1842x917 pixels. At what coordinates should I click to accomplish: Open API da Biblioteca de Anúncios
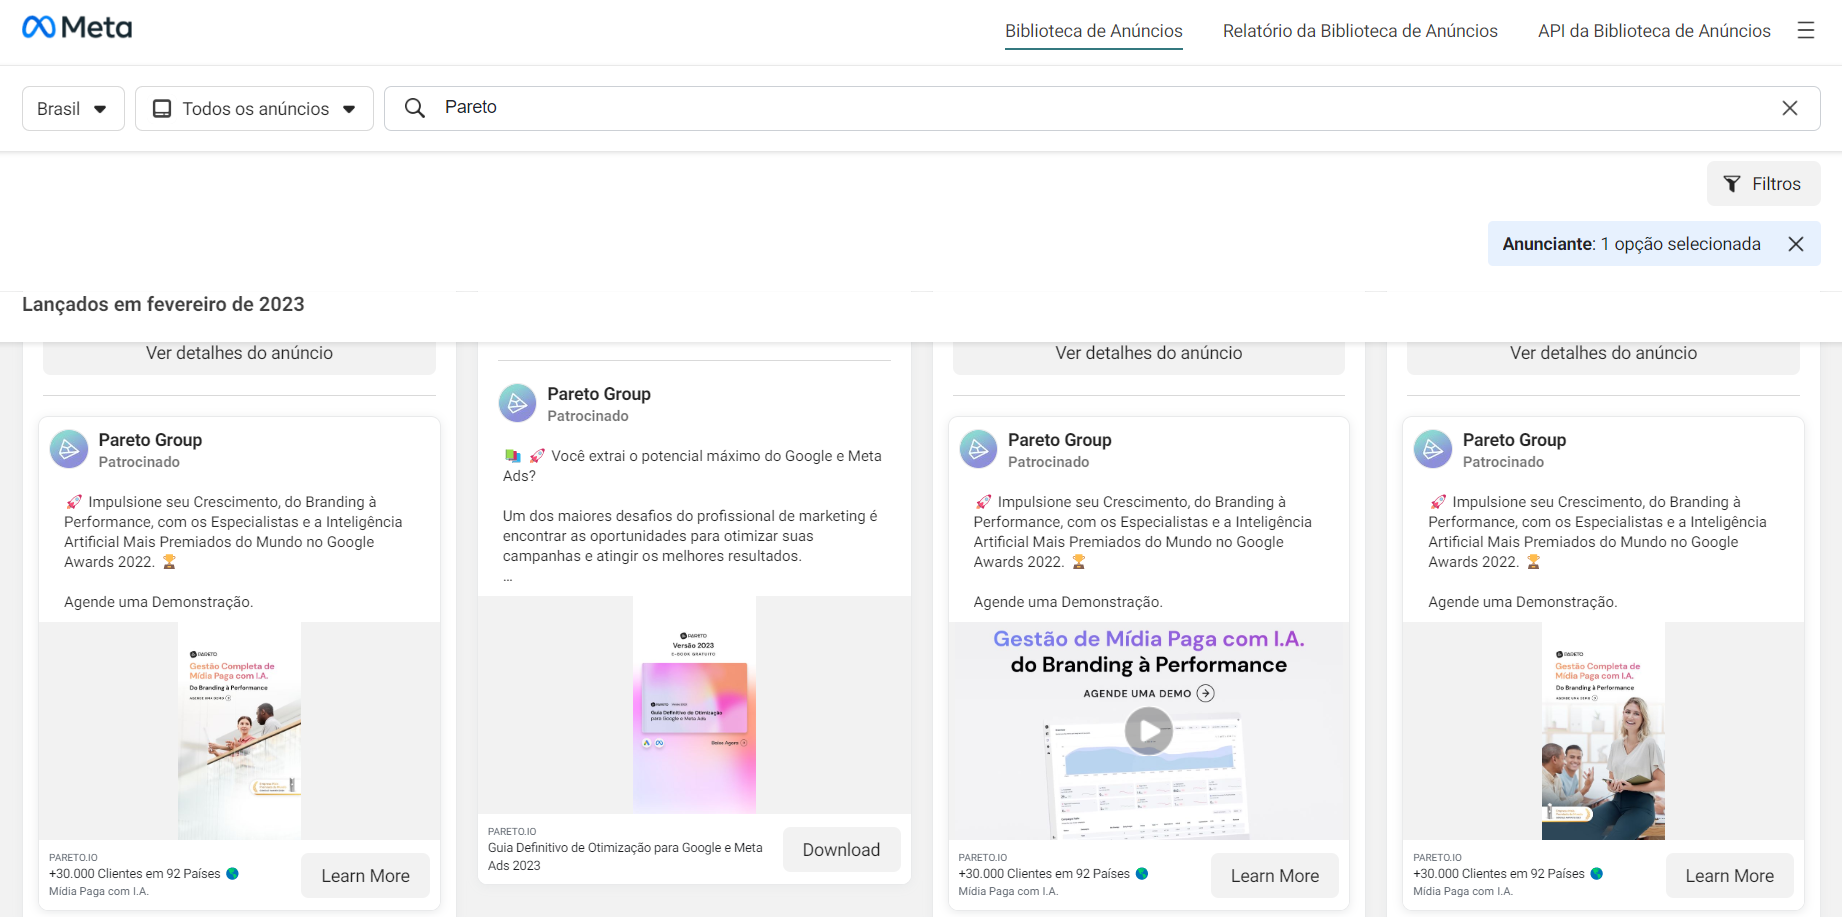(x=1654, y=31)
